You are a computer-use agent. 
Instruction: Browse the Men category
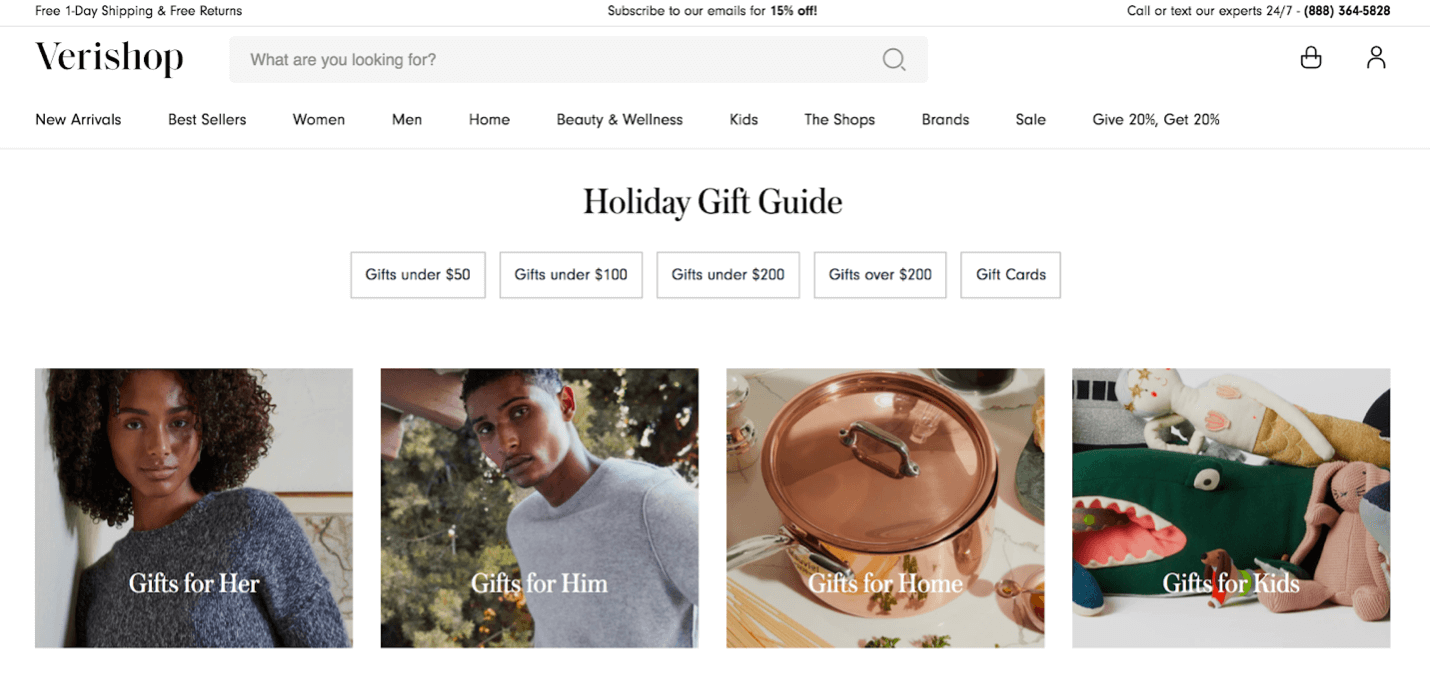coord(406,119)
